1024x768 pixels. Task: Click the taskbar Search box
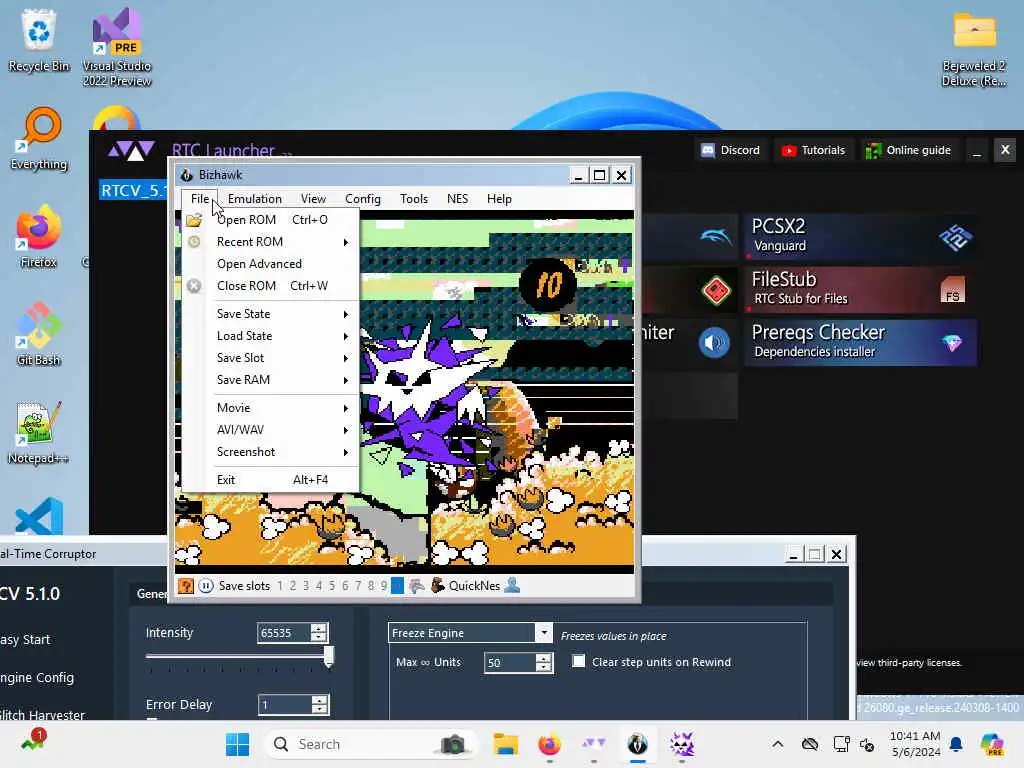[370, 744]
